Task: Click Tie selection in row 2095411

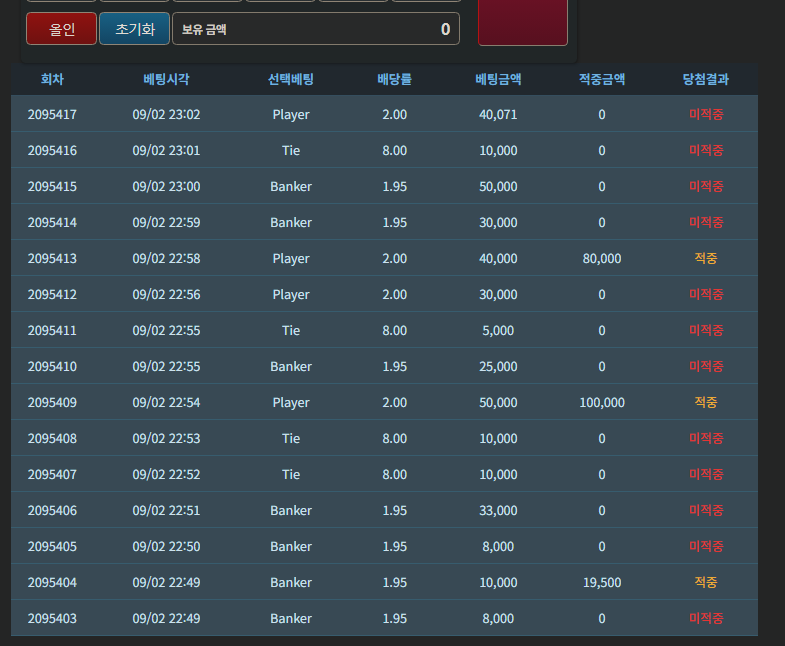Action: (x=291, y=331)
